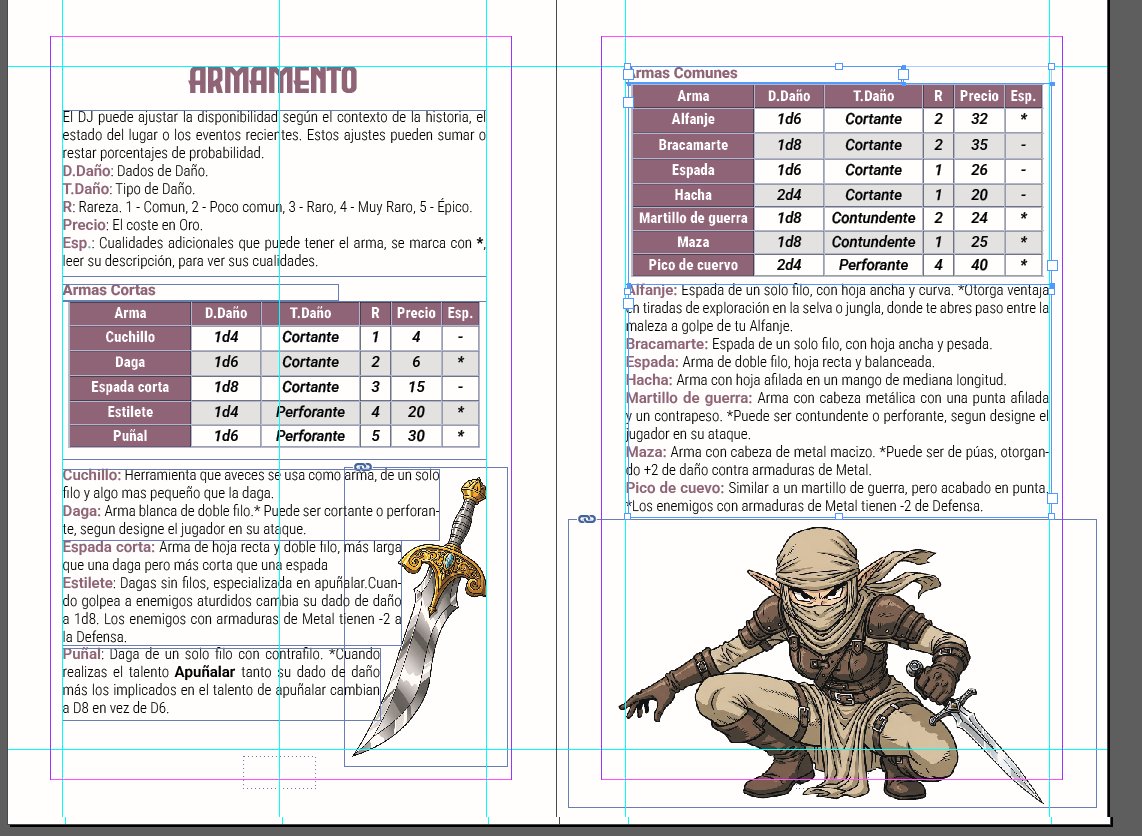Click the Esp. column header in the Armas Cortas table
Screen dimensions: 1142x836
pyautogui.click(x=460, y=313)
